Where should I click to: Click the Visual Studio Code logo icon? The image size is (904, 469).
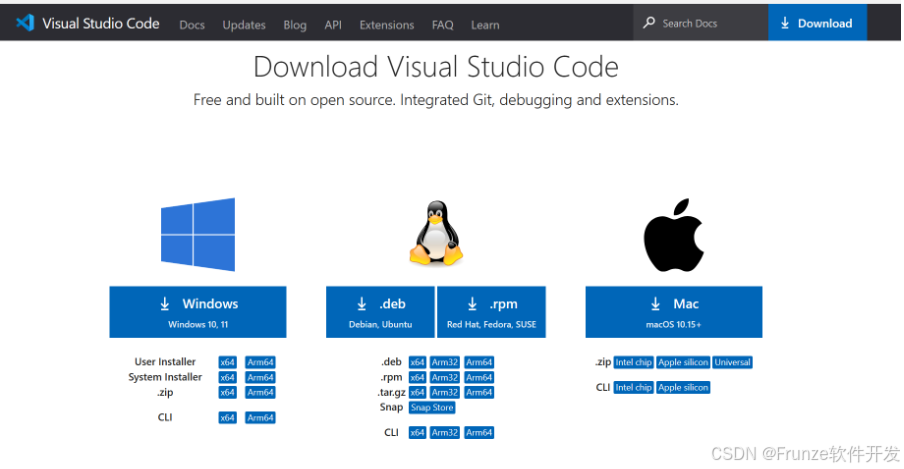[25, 23]
